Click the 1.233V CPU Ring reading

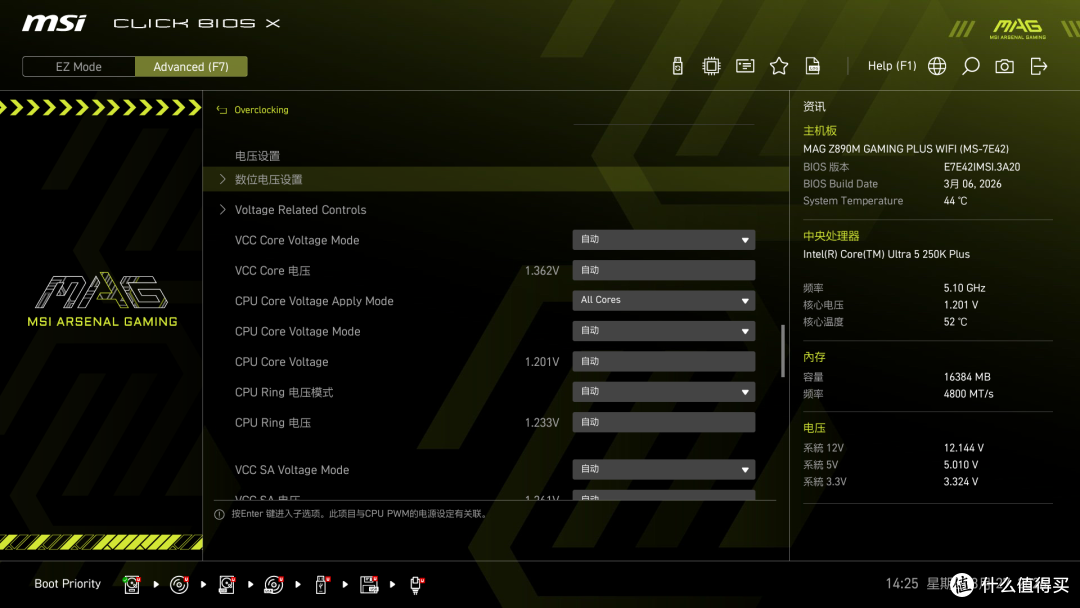(x=541, y=423)
